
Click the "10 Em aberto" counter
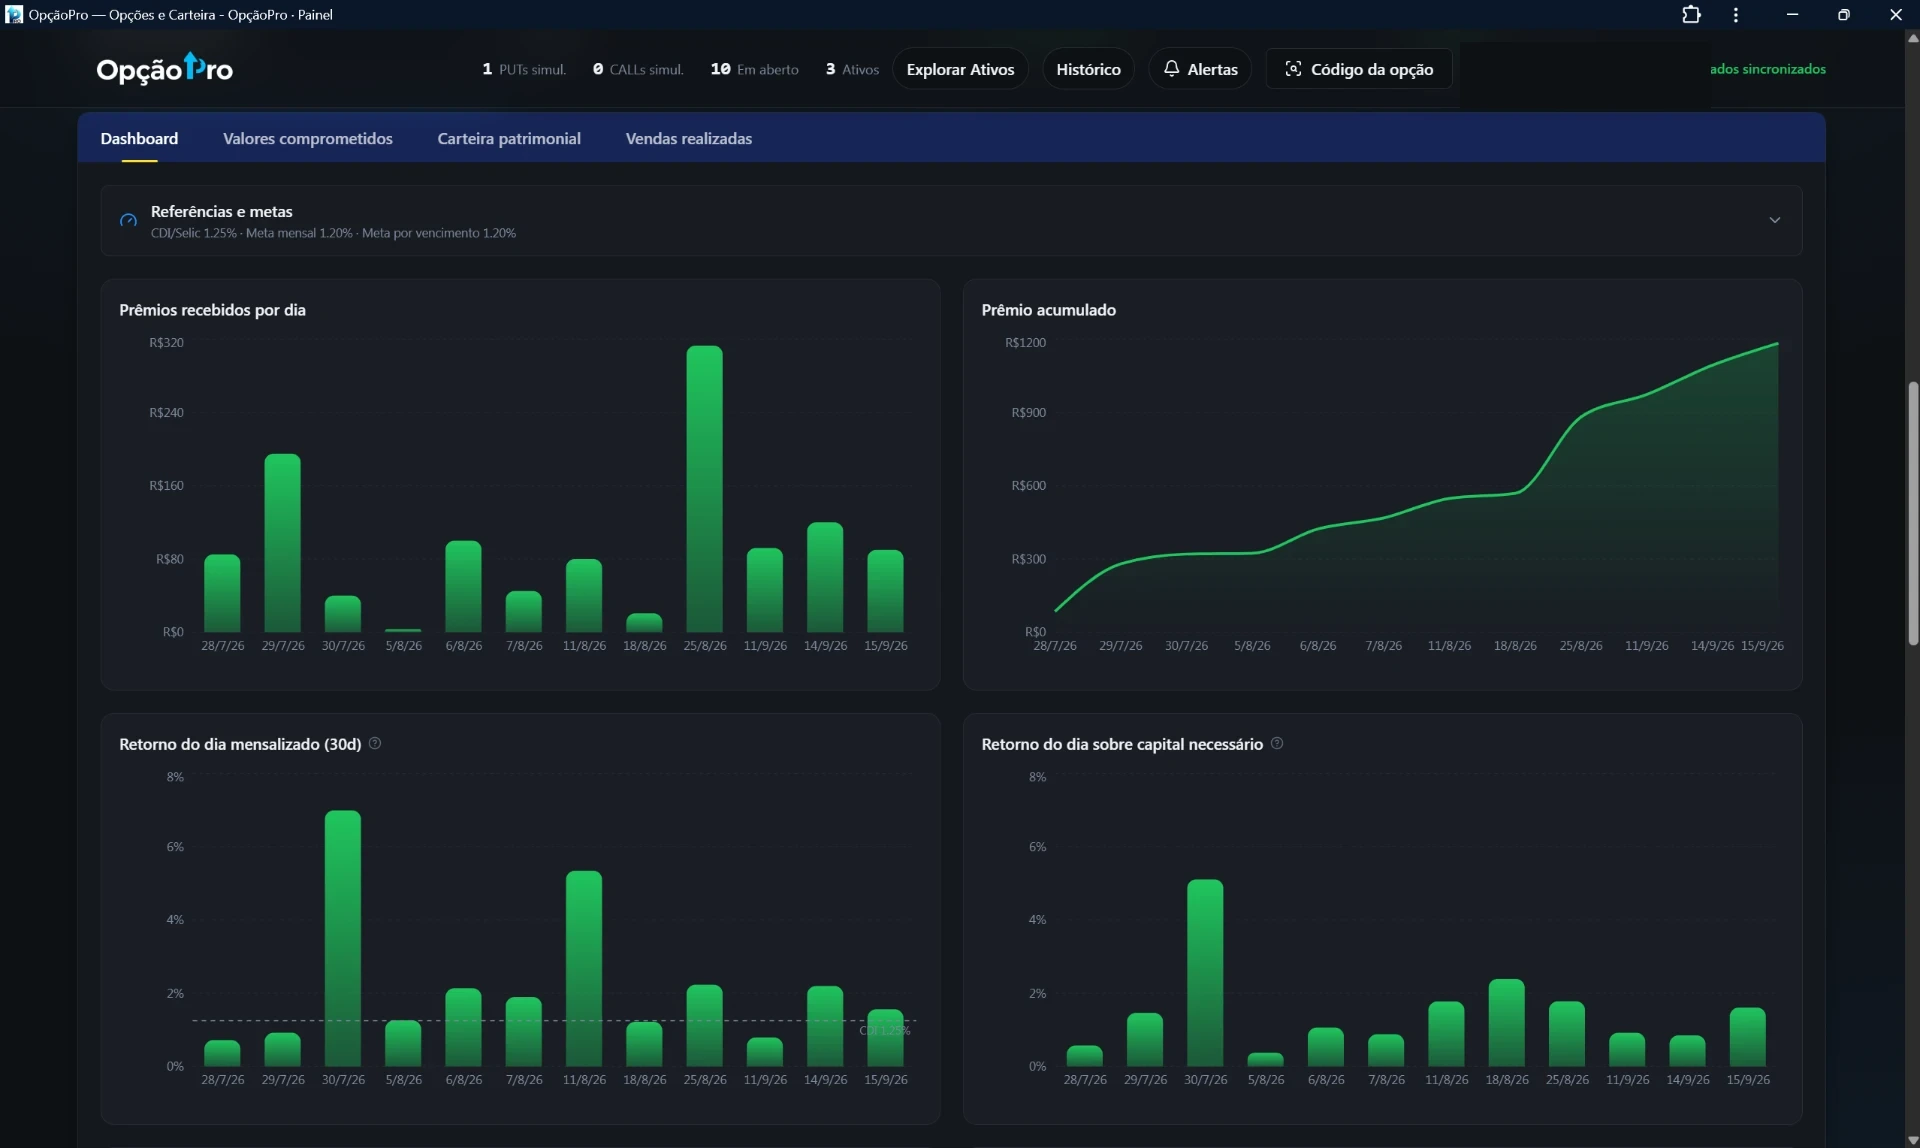point(755,69)
